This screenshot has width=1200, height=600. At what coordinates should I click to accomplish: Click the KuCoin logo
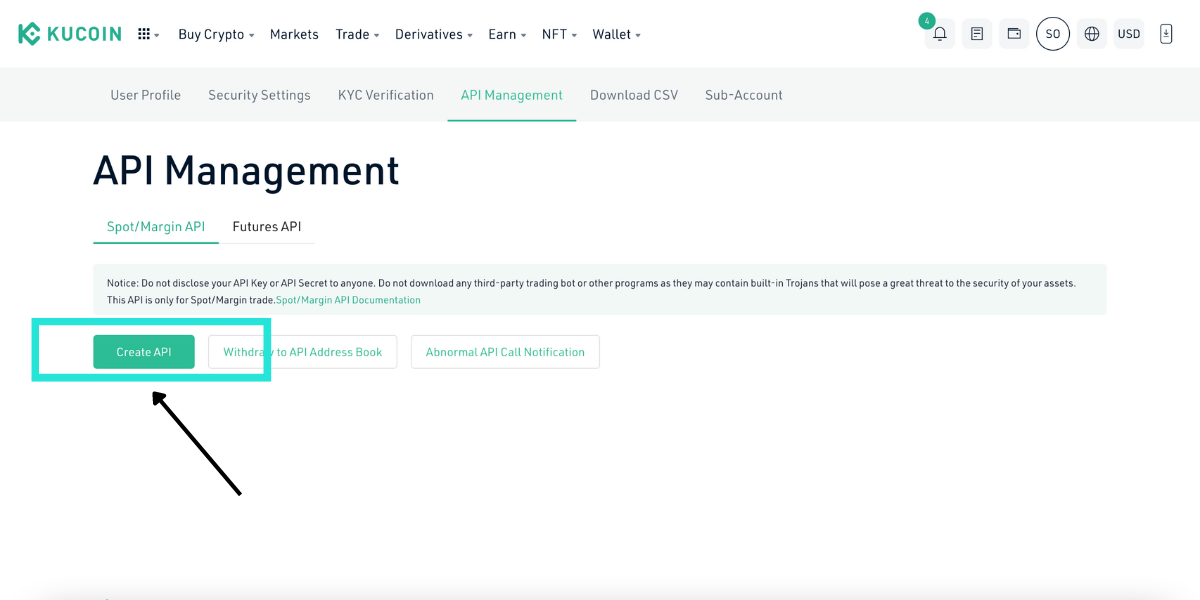tap(69, 34)
